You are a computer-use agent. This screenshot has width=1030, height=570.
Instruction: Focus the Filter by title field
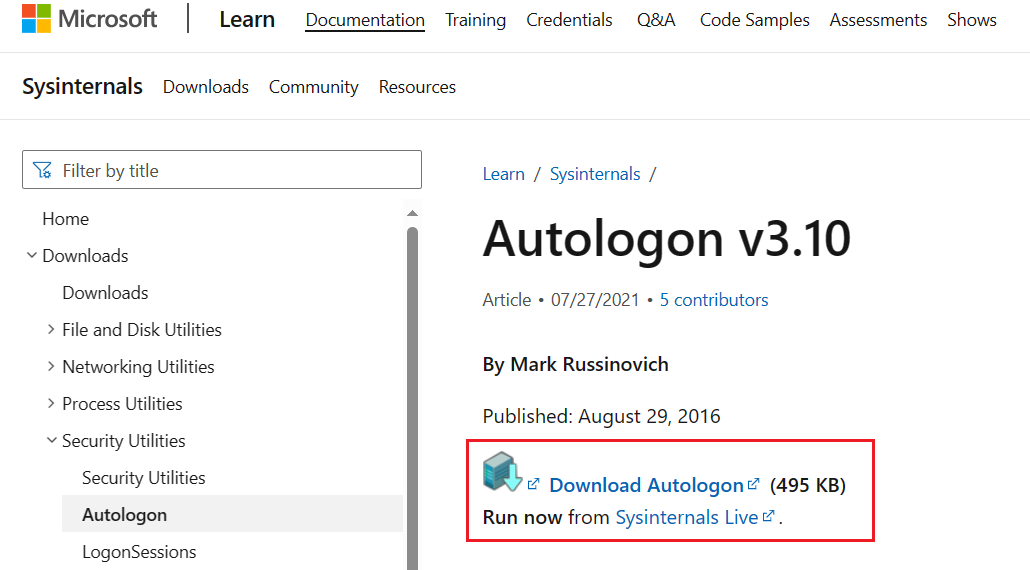pyautogui.click(x=222, y=170)
